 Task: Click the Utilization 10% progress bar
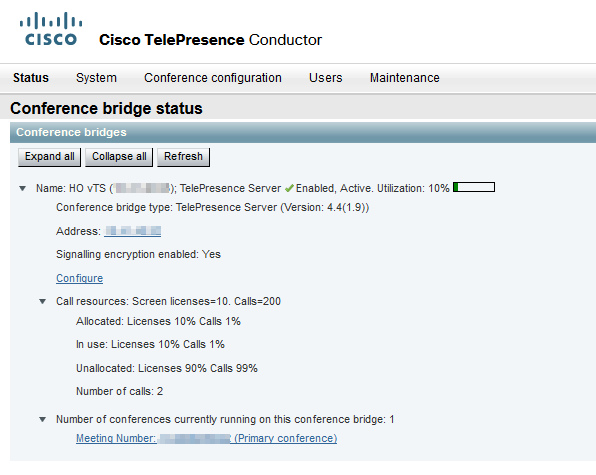474,187
